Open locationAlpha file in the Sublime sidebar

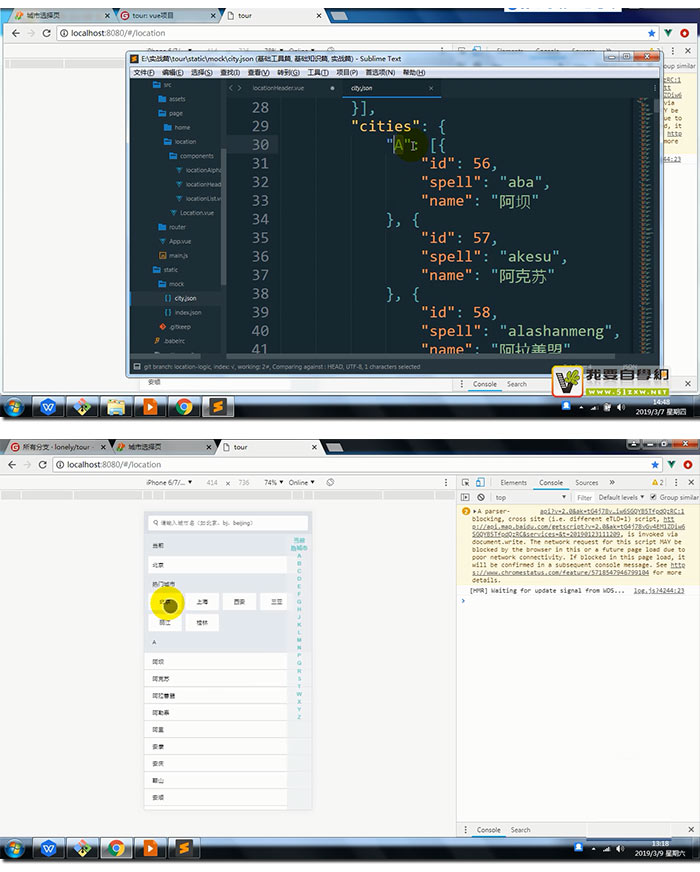(198, 170)
